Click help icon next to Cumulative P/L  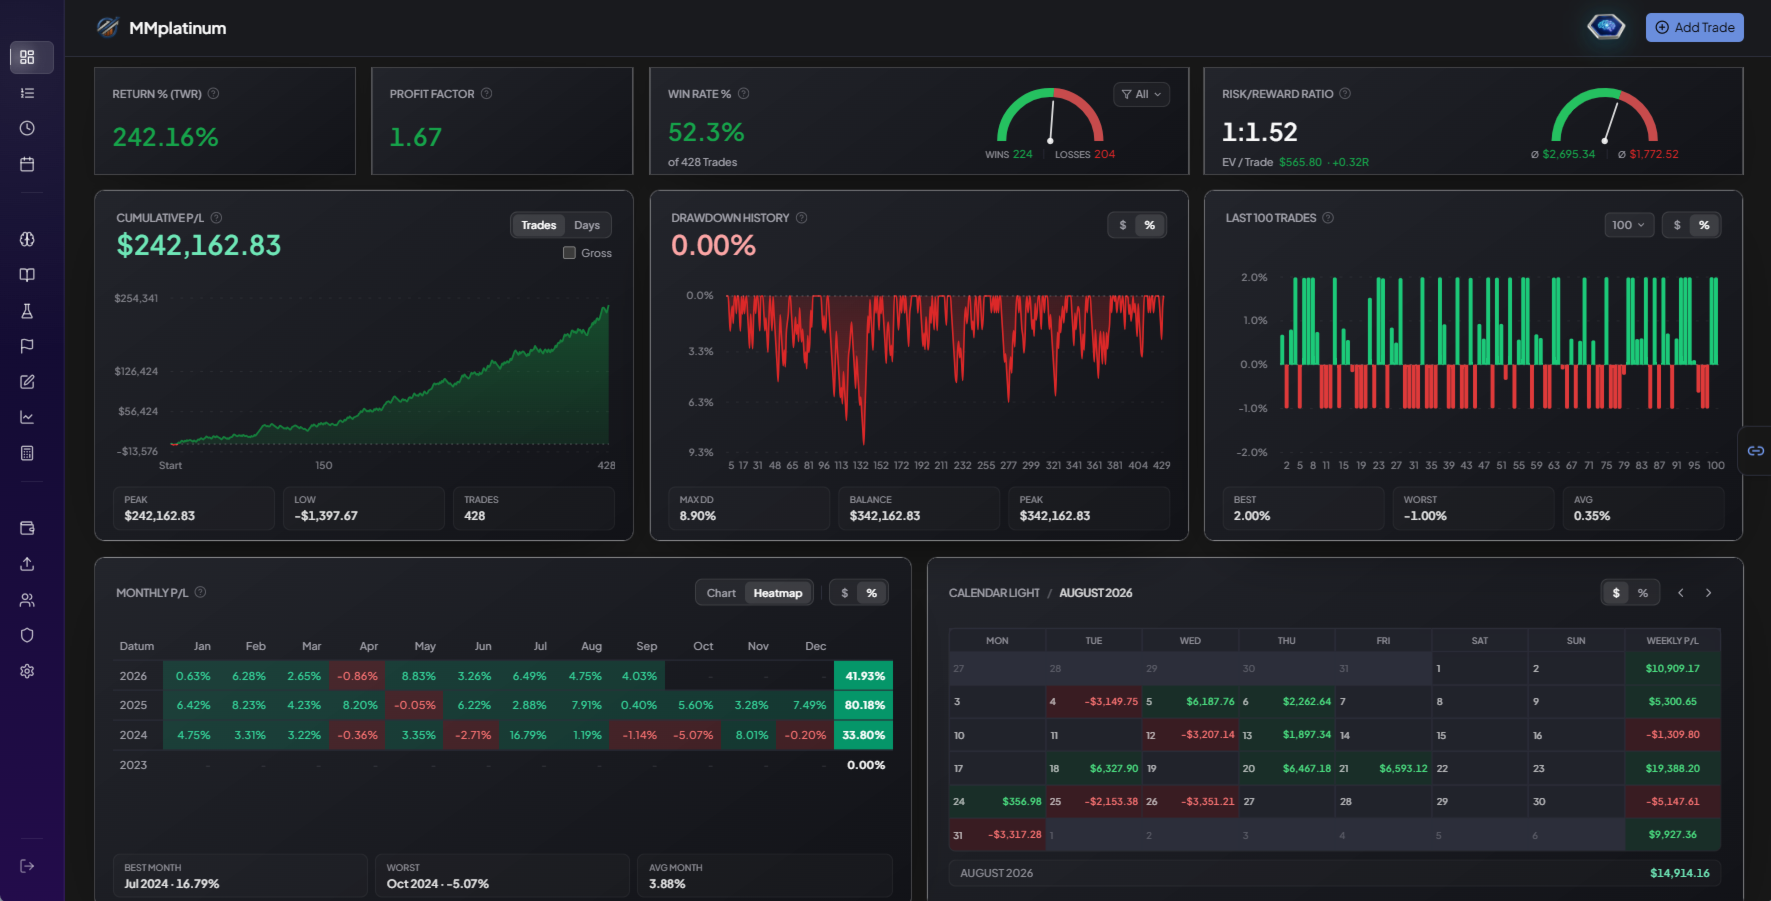point(216,217)
